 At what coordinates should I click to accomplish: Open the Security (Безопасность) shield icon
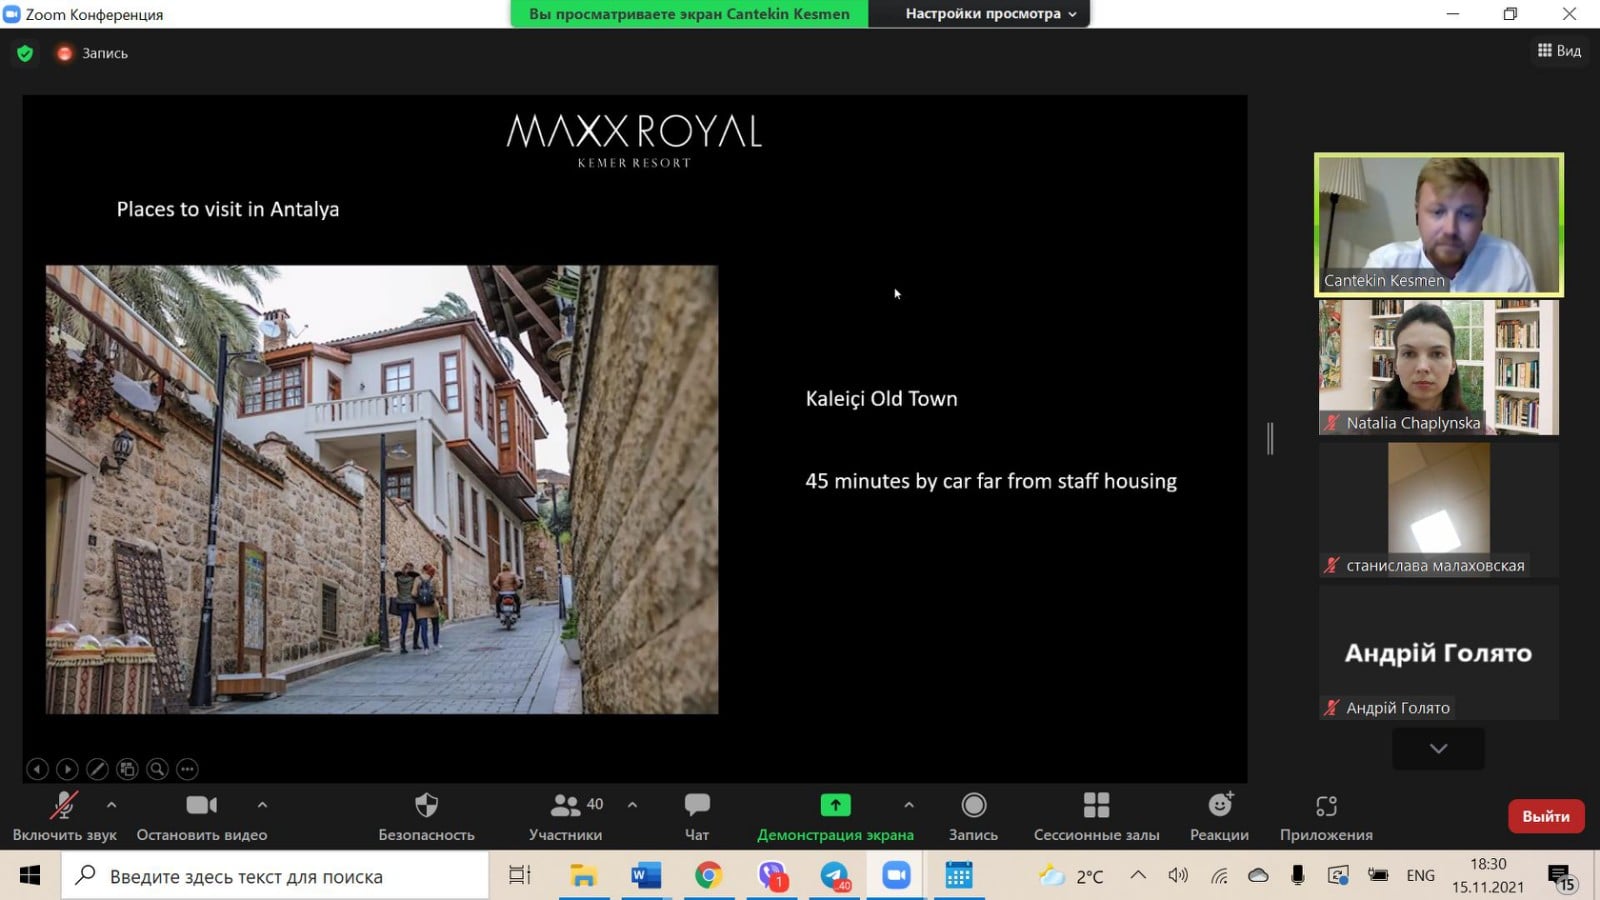(426, 806)
